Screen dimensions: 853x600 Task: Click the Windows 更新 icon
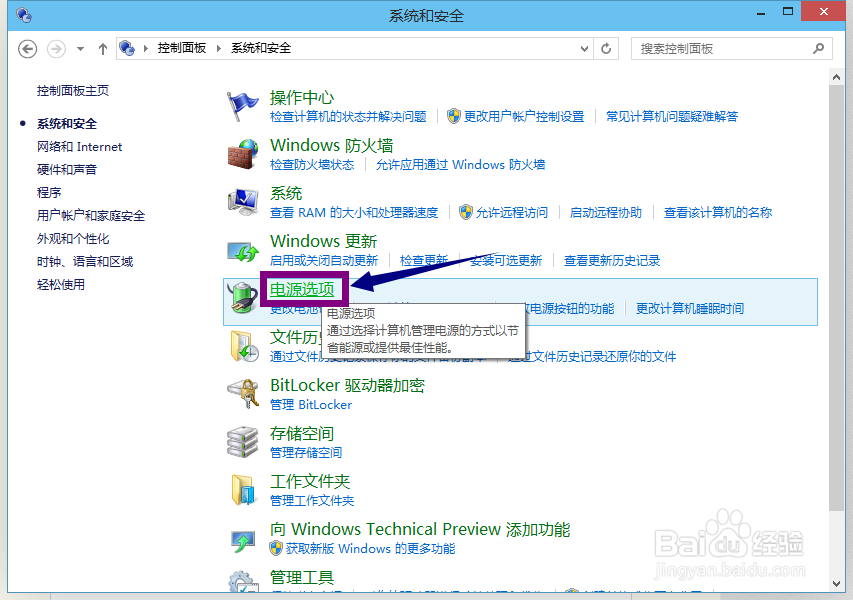point(242,248)
